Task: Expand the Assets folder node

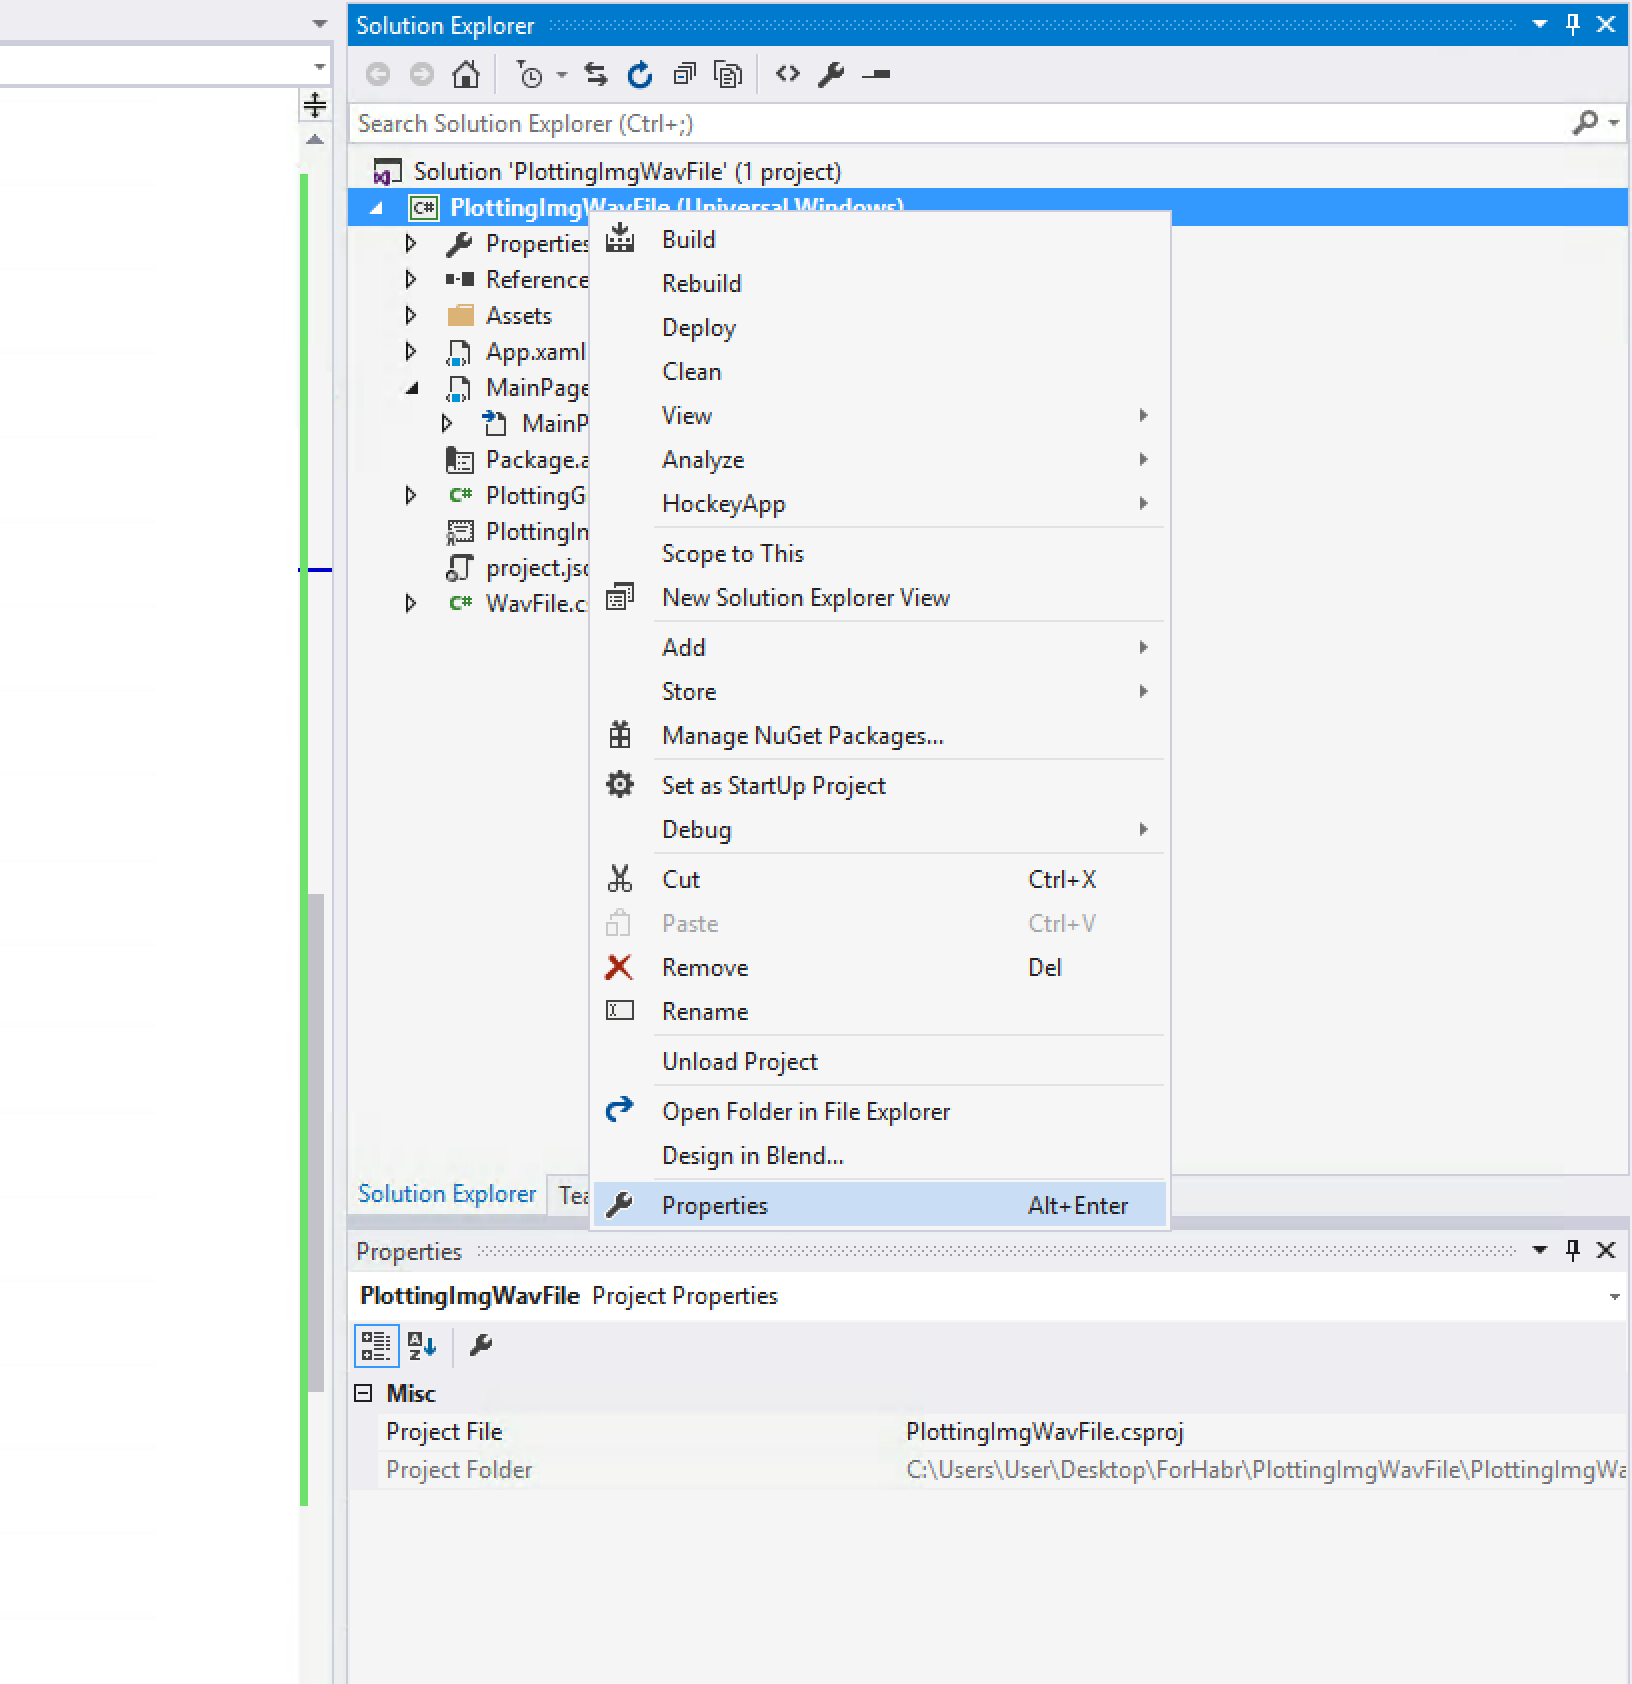Action: point(410,315)
